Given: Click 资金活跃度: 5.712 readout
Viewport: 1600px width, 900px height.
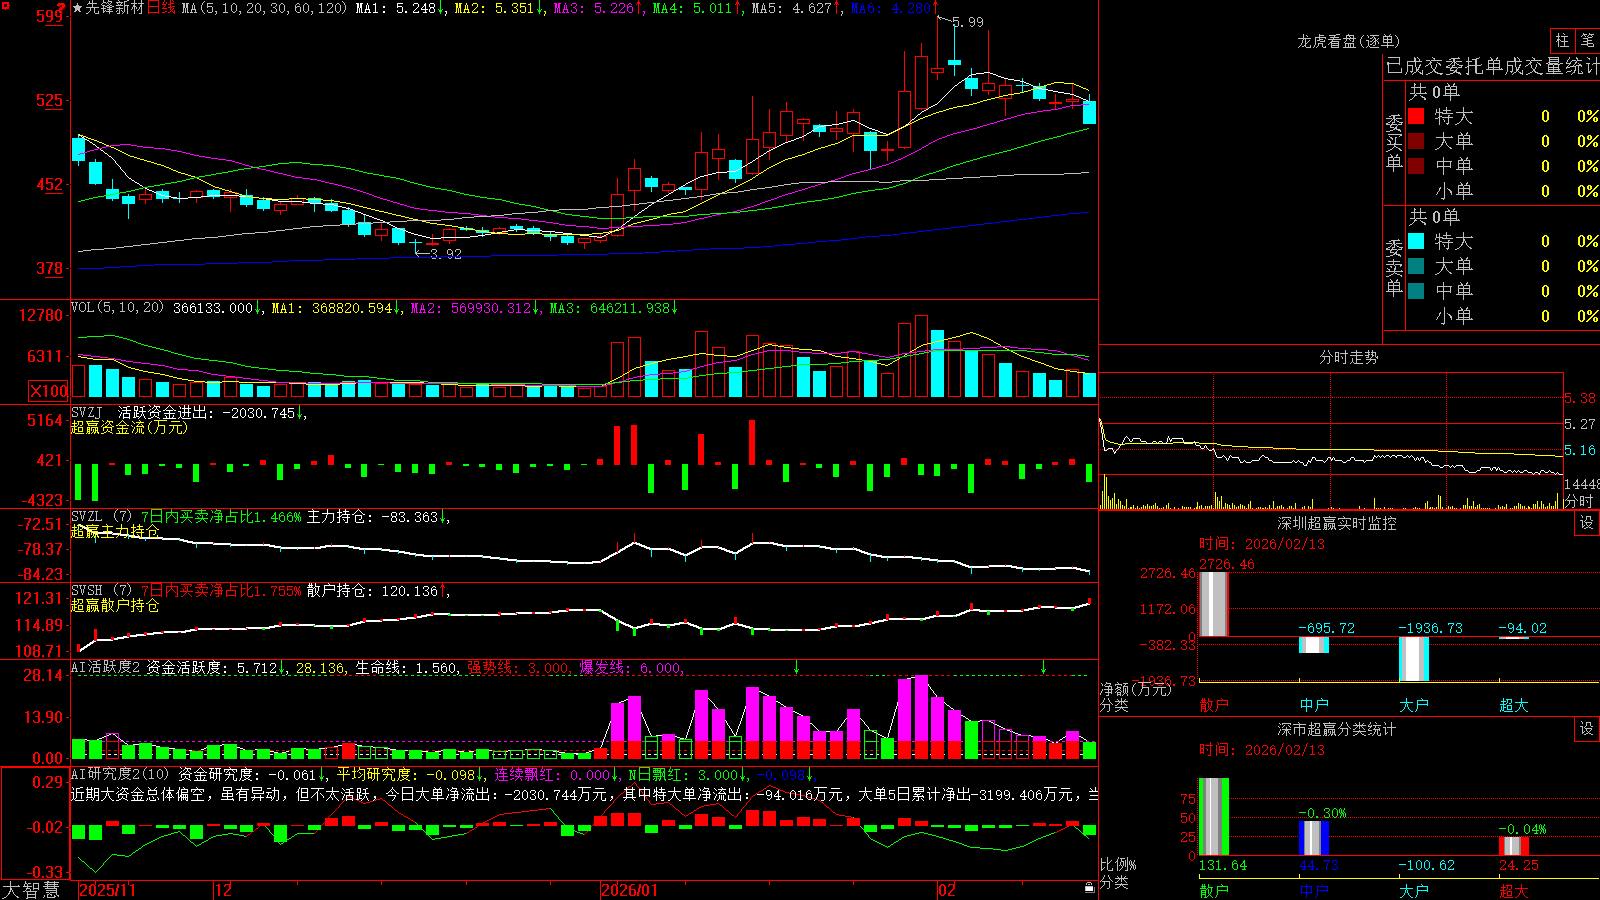Looking at the screenshot, I should coord(217,668).
